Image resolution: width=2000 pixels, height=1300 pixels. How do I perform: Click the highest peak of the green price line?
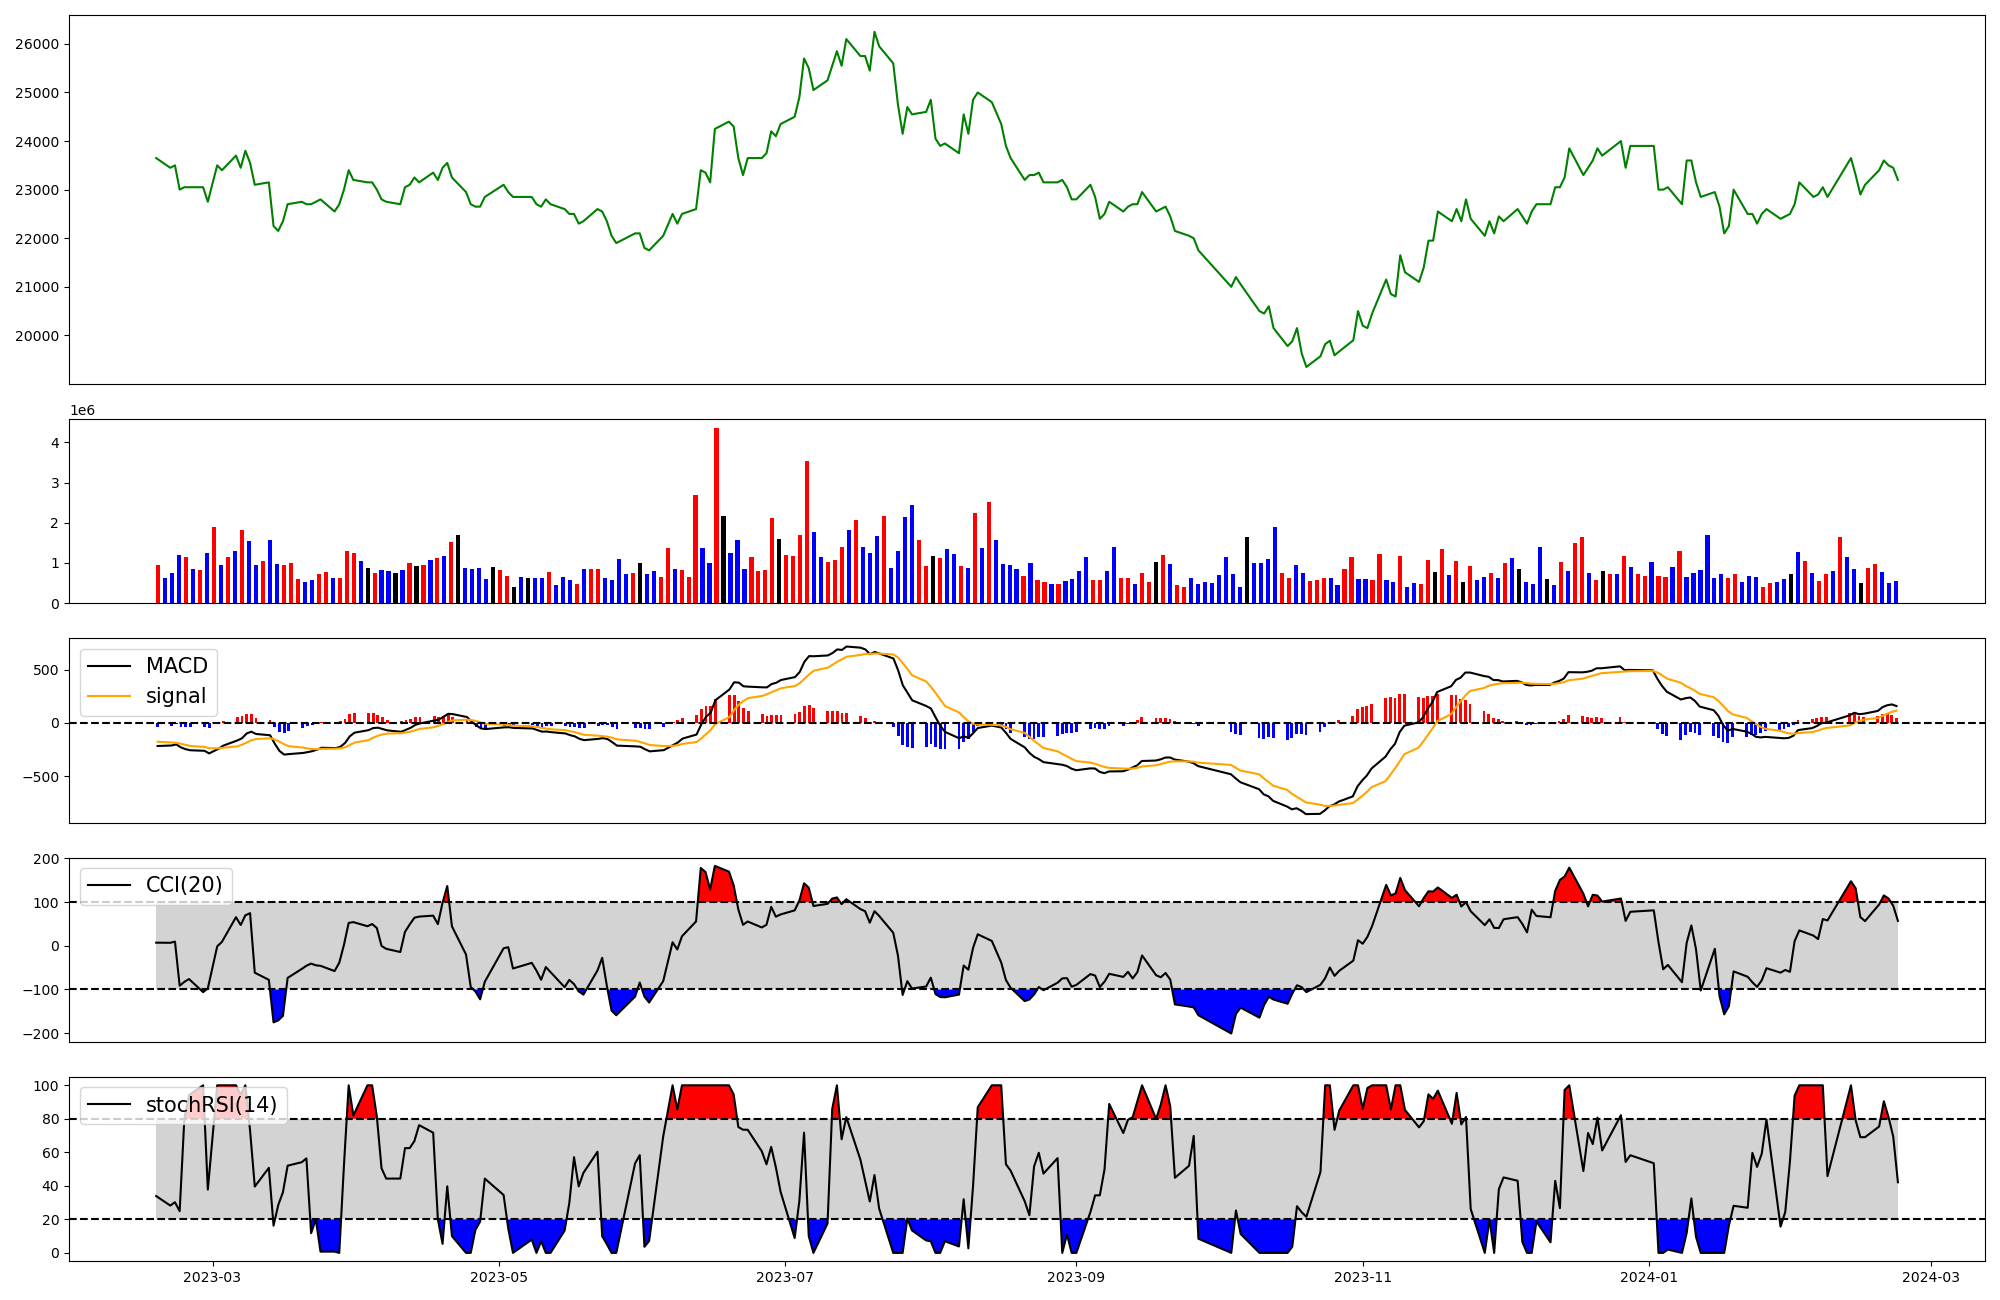click(874, 33)
